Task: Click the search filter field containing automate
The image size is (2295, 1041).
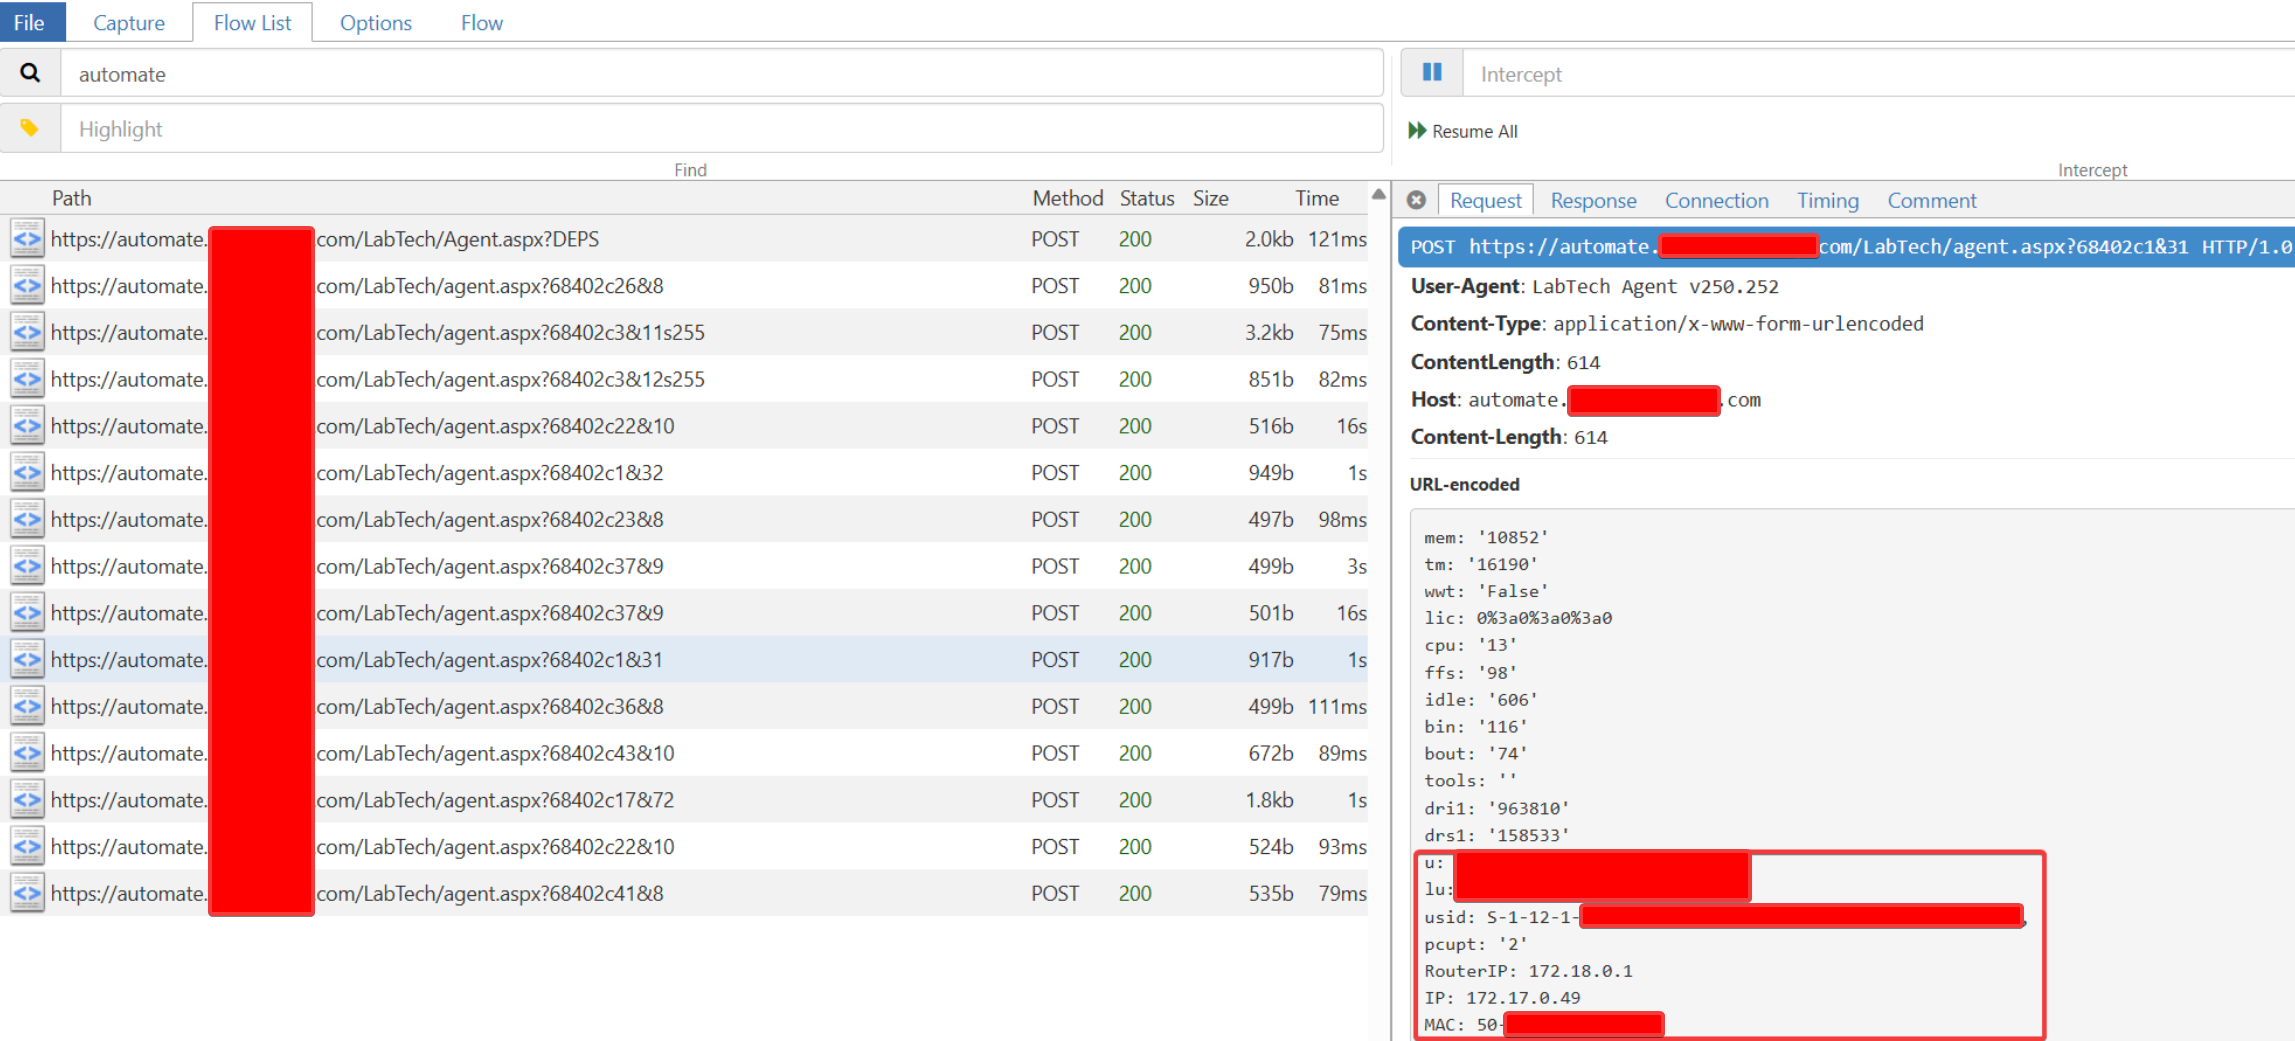Action: tap(722, 74)
